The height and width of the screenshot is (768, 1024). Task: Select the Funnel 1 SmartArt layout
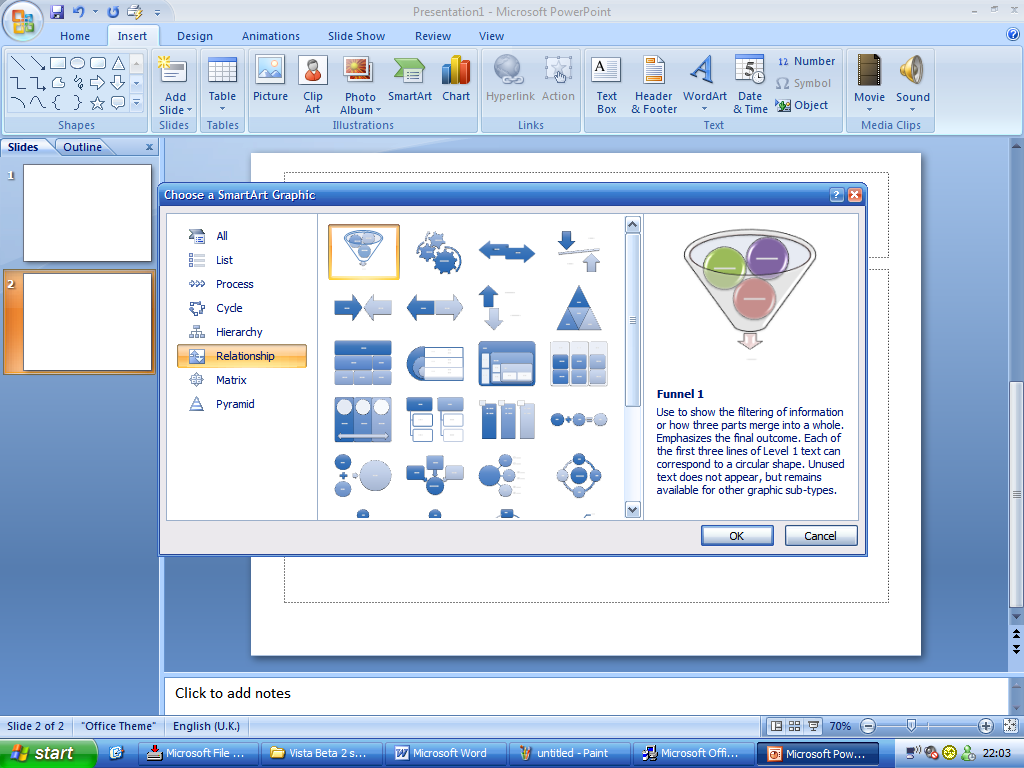coord(363,251)
